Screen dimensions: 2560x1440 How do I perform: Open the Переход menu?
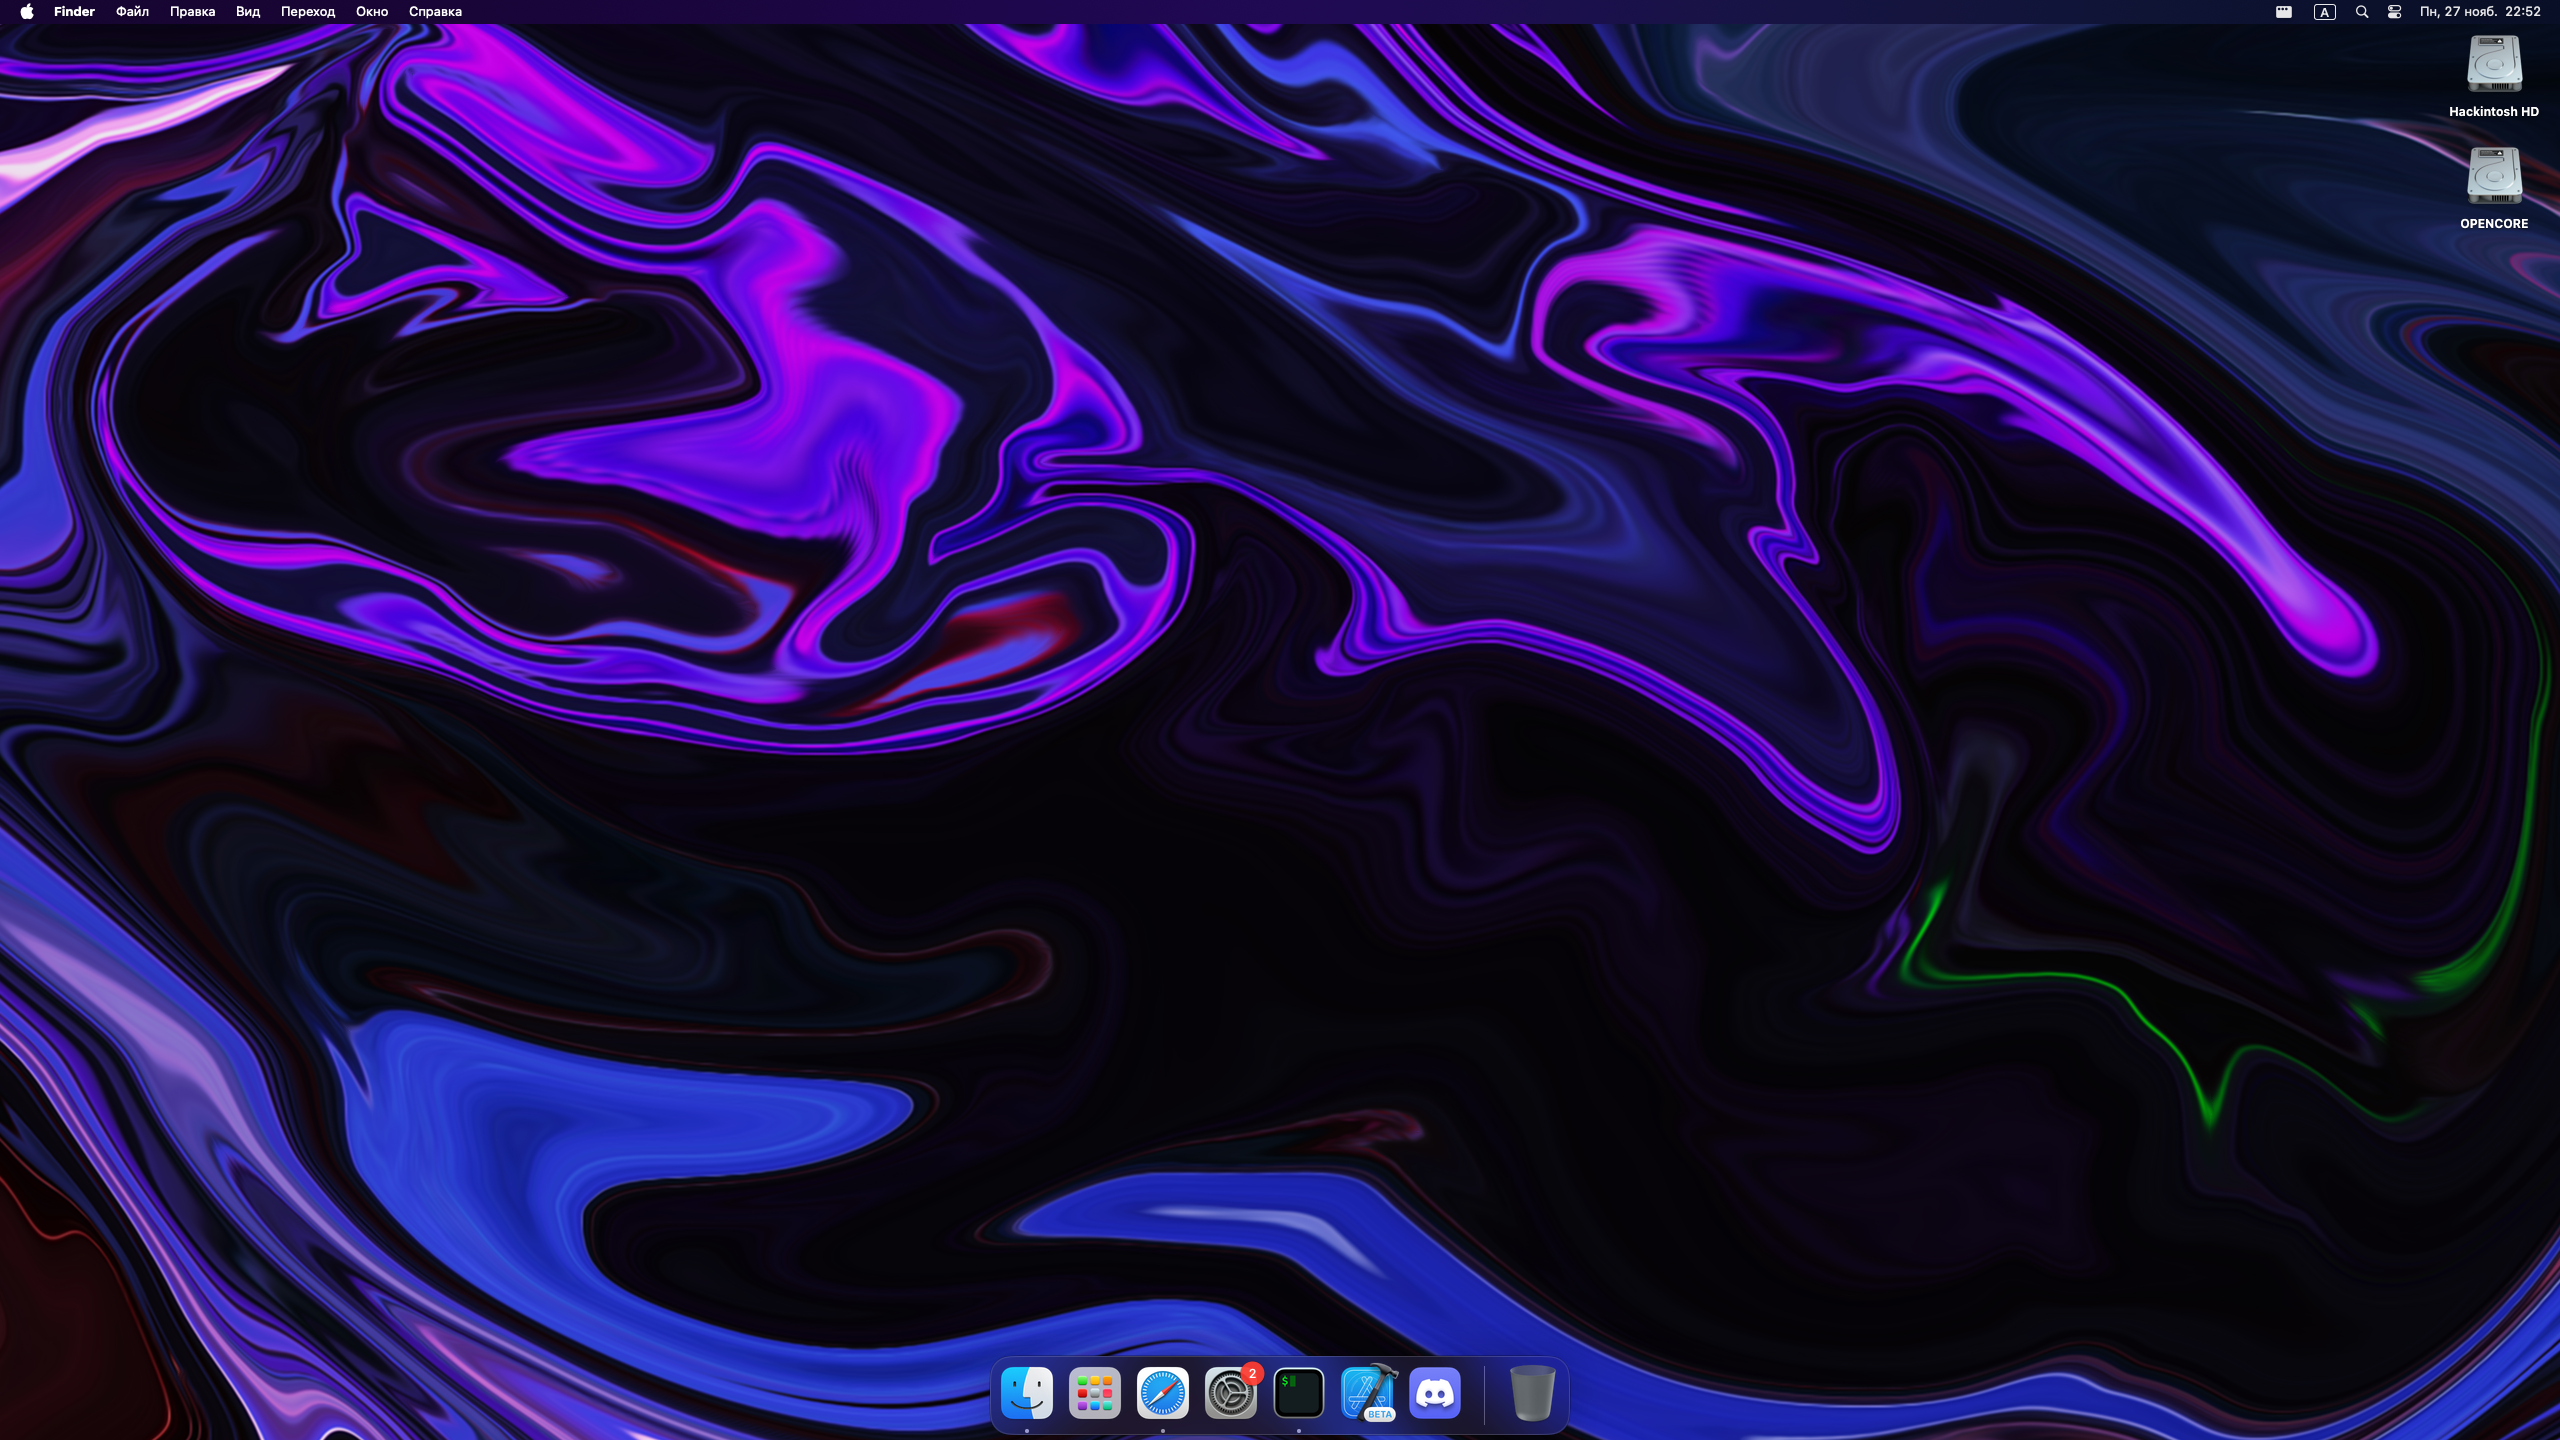click(x=308, y=12)
